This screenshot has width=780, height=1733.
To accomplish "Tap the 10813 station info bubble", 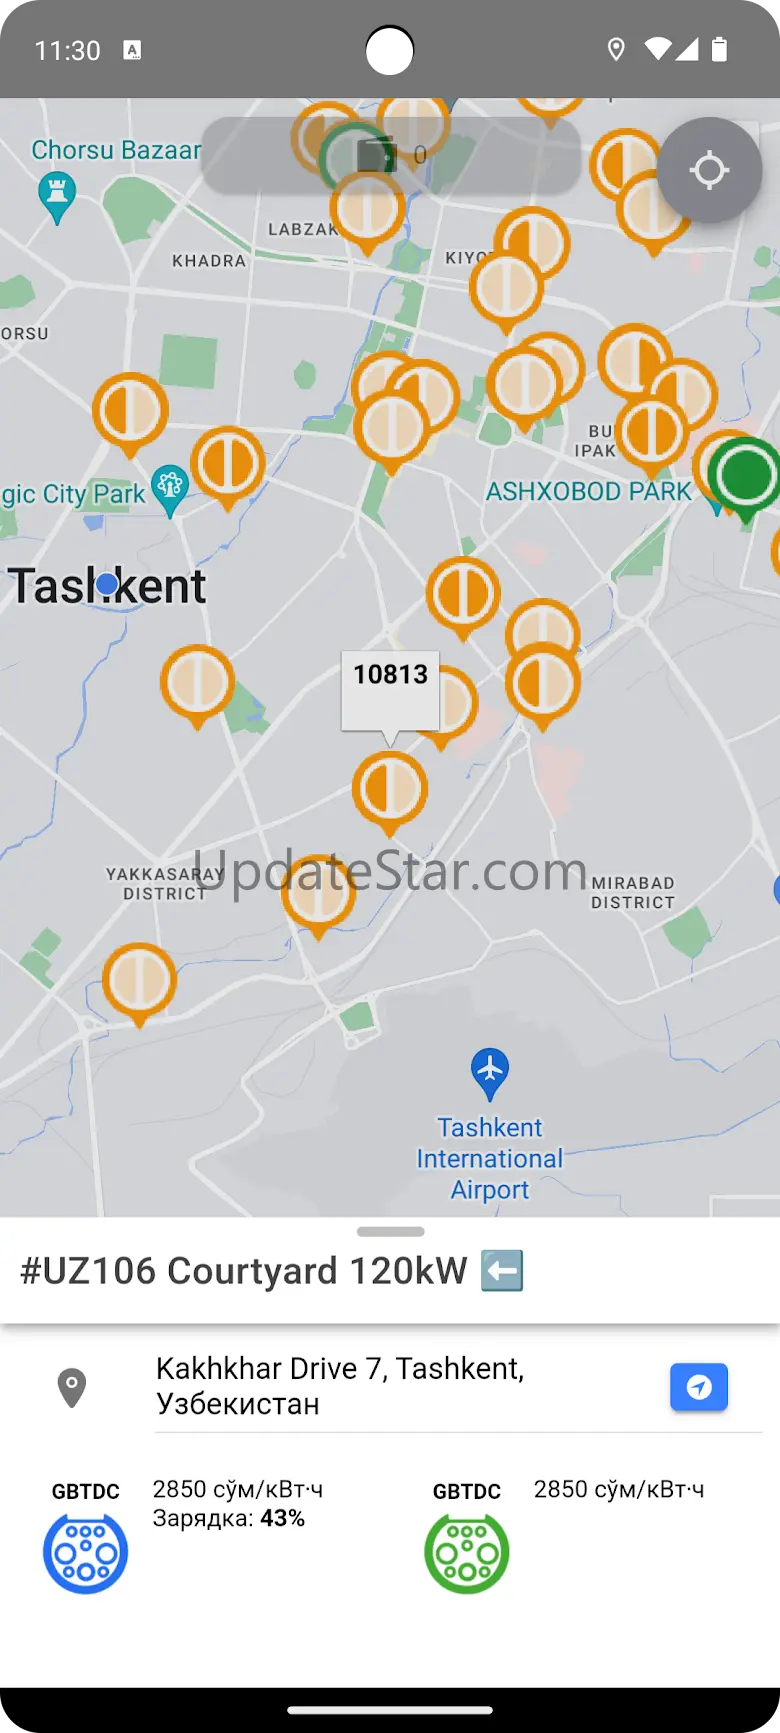I will point(390,690).
